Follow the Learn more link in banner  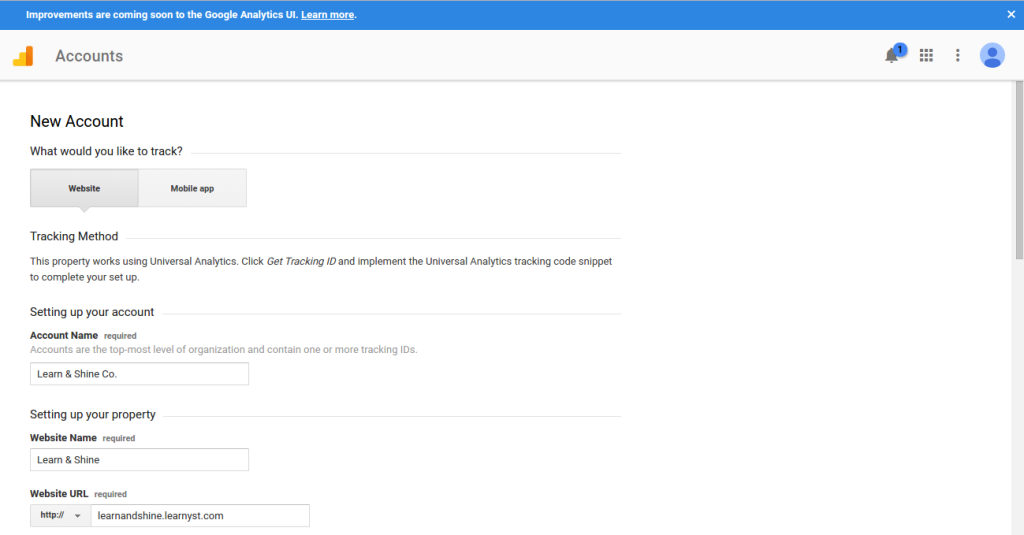tap(327, 15)
